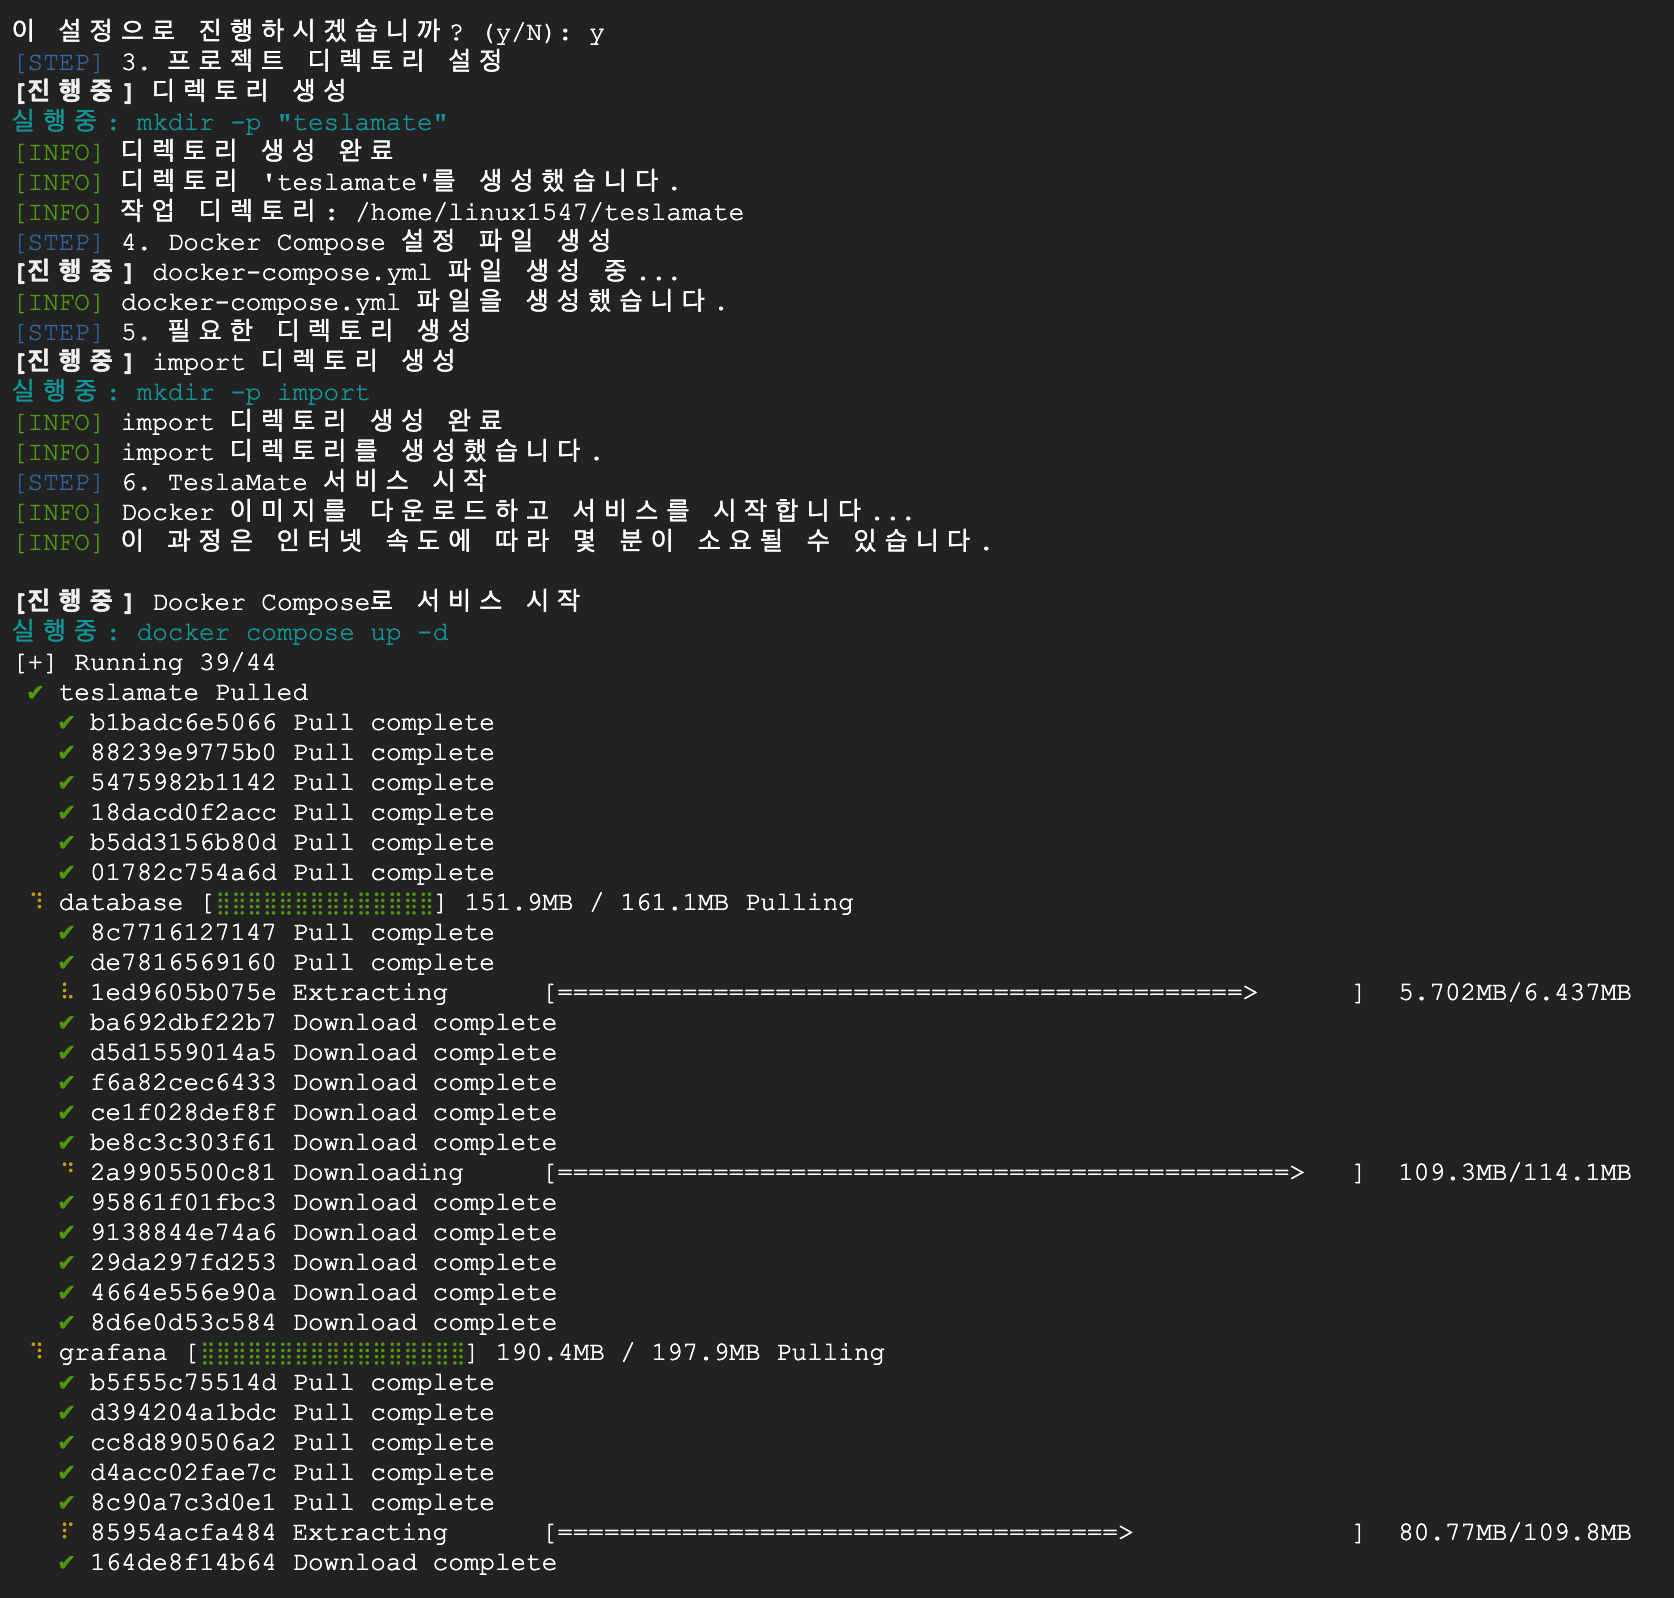Image resolution: width=1674 pixels, height=1598 pixels.
Task: Click the layer ID 4664e556e90a
Action: coord(183,1293)
